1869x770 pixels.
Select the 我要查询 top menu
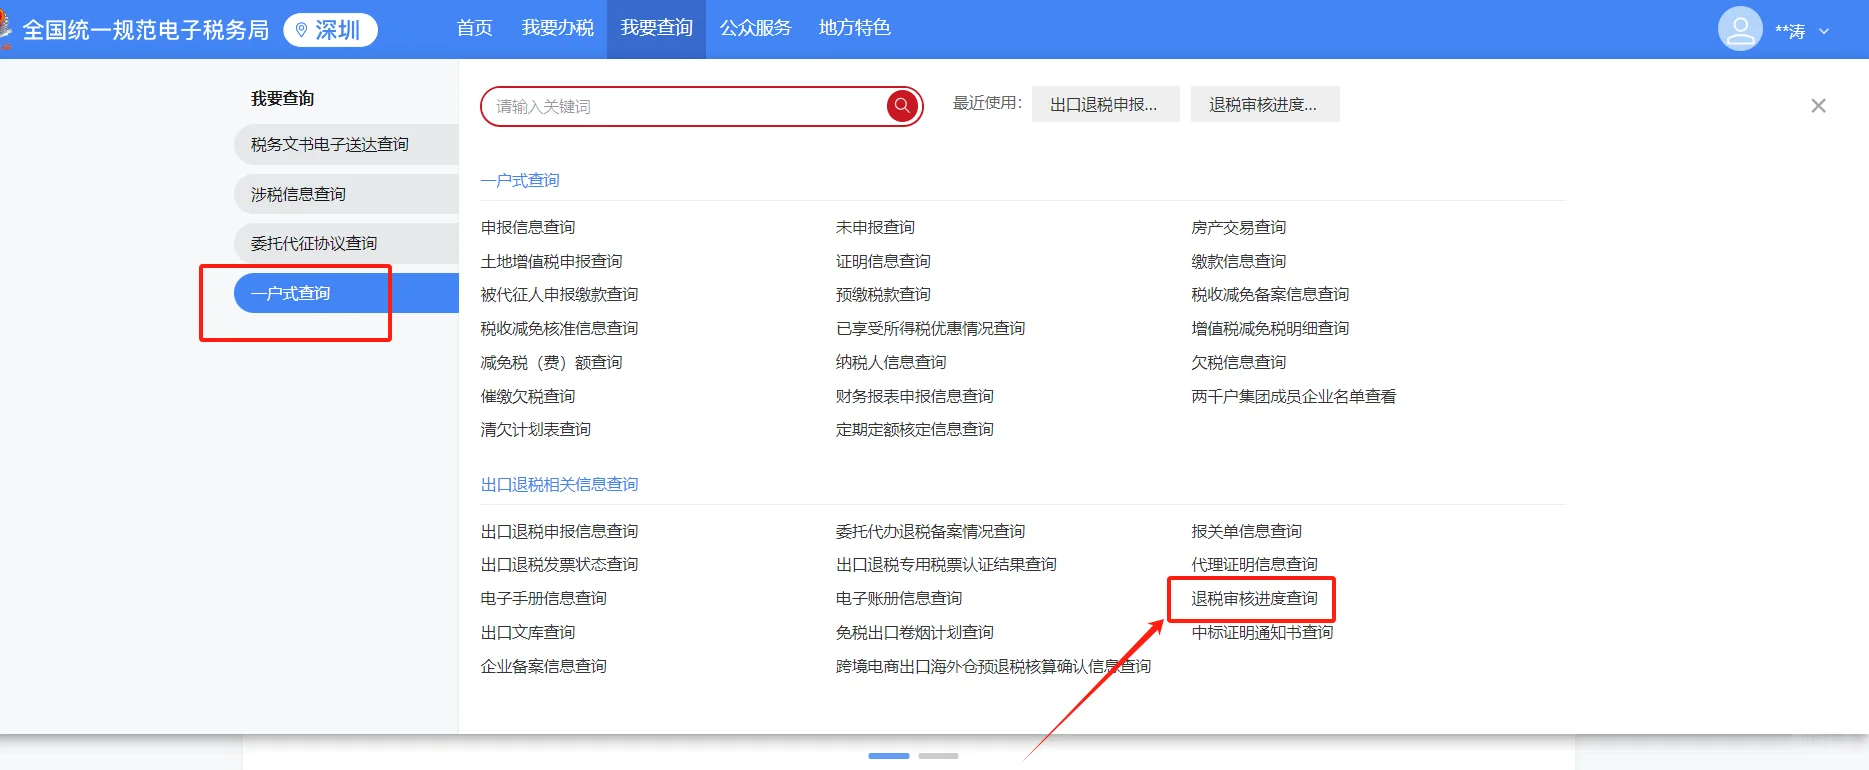[x=656, y=28]
